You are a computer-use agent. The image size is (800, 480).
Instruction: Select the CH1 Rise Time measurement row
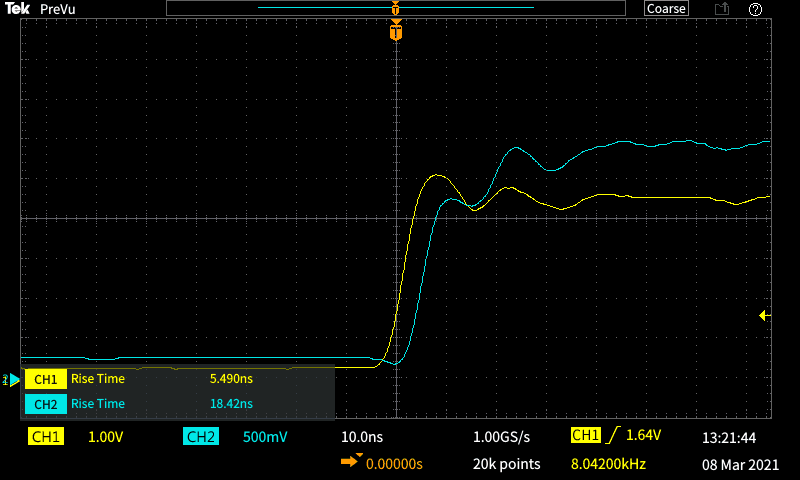click(x=178, y=380)
